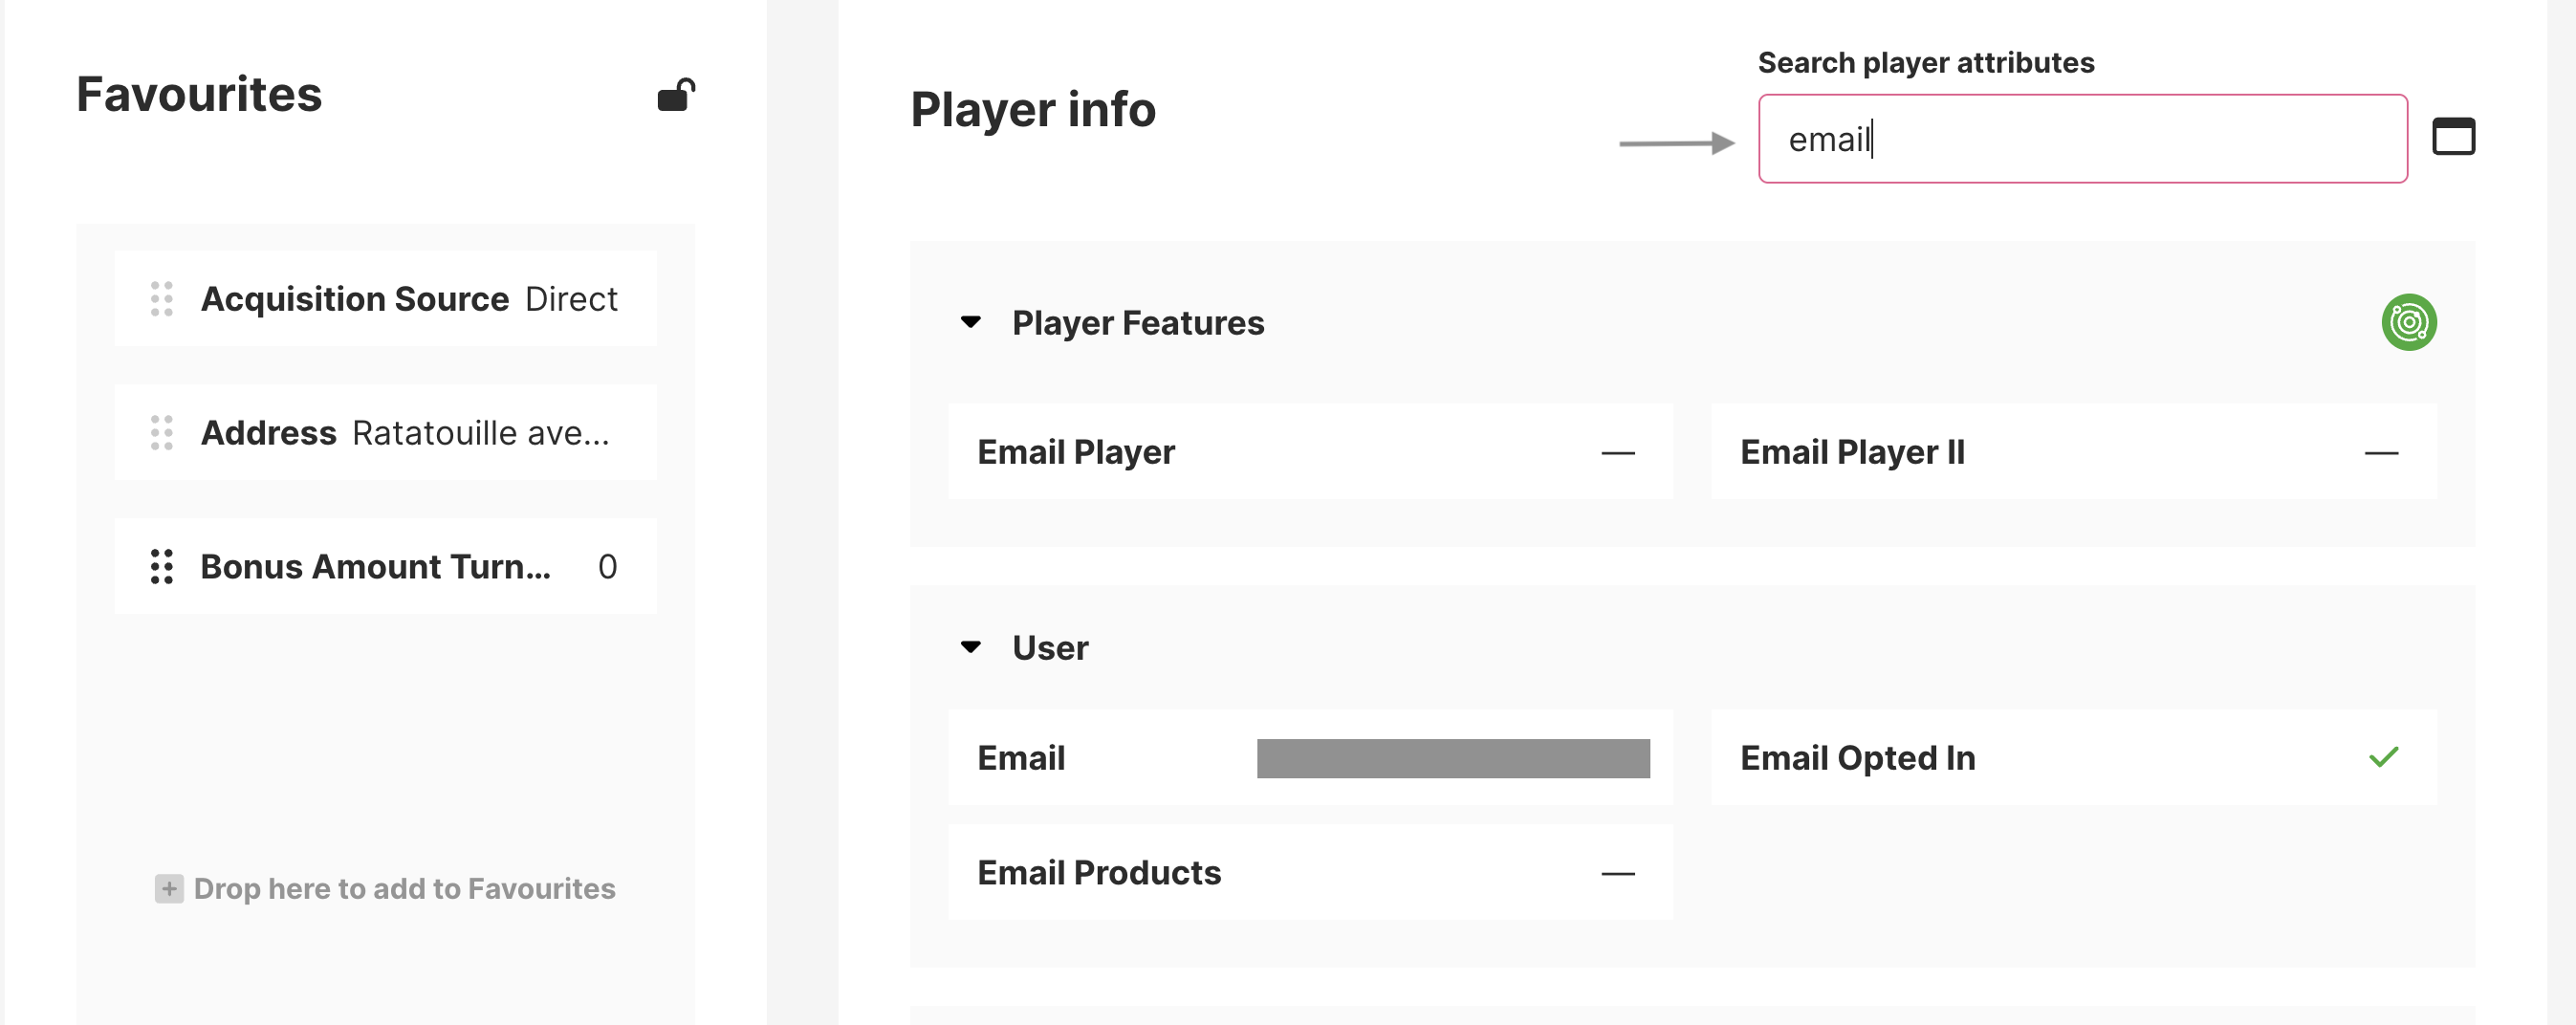The width and height of the screenshot is (2576, 1025).
Task: Click the Email Opted In label
Action: (1857, 758)
